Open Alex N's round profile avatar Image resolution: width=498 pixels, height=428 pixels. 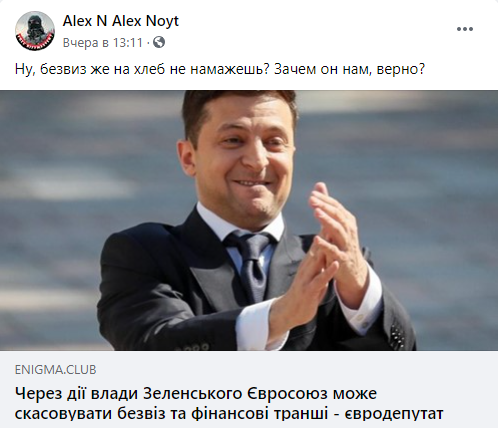pos(35,31)
